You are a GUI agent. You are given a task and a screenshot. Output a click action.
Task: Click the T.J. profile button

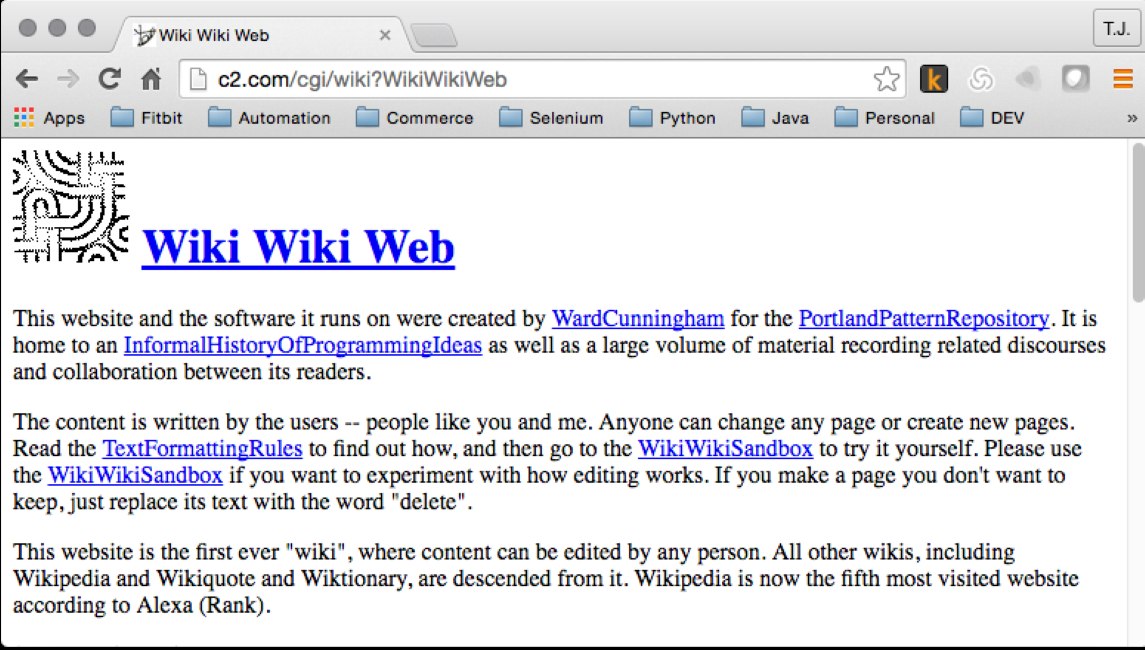coord(1119,27)
